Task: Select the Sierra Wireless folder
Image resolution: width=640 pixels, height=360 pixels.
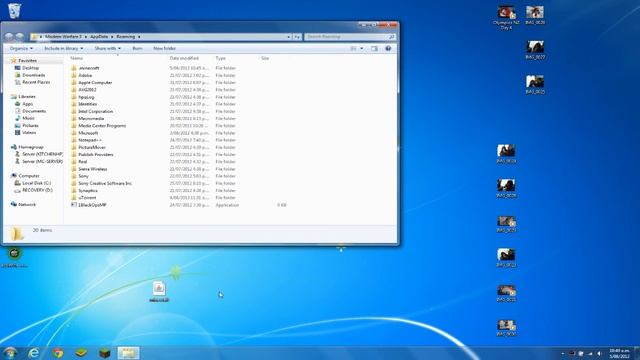Action: [x=93, y=169]
